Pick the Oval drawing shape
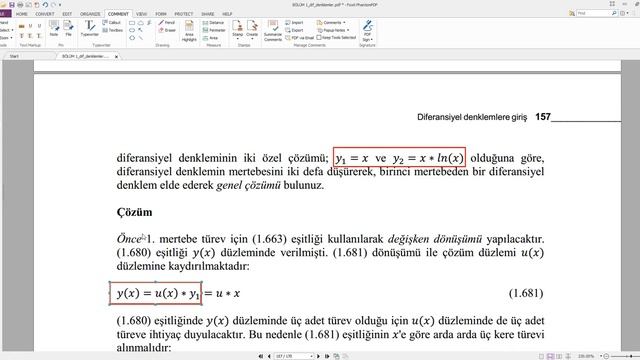640x360 pixels. pyautogui.click(x=132, y=30)
